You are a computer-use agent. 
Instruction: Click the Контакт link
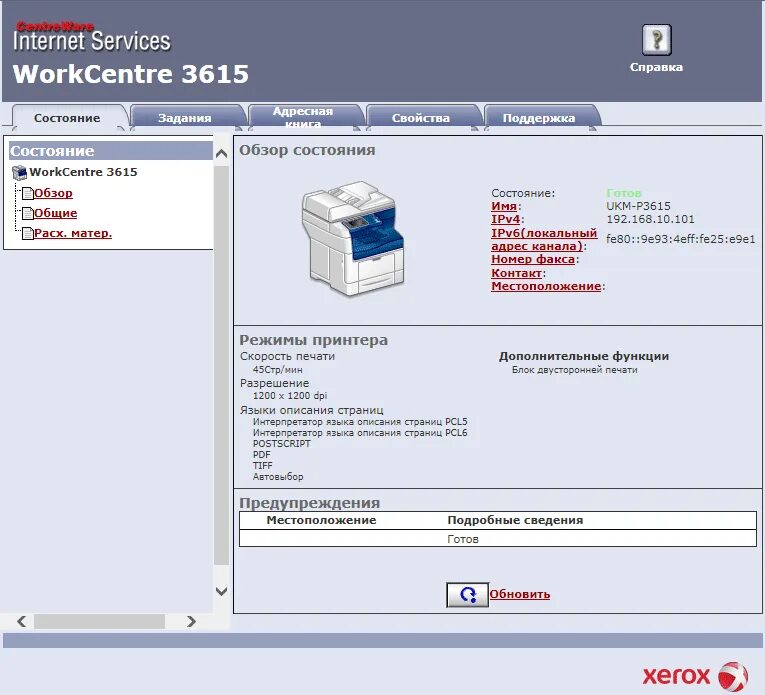(x=517, y=273)
